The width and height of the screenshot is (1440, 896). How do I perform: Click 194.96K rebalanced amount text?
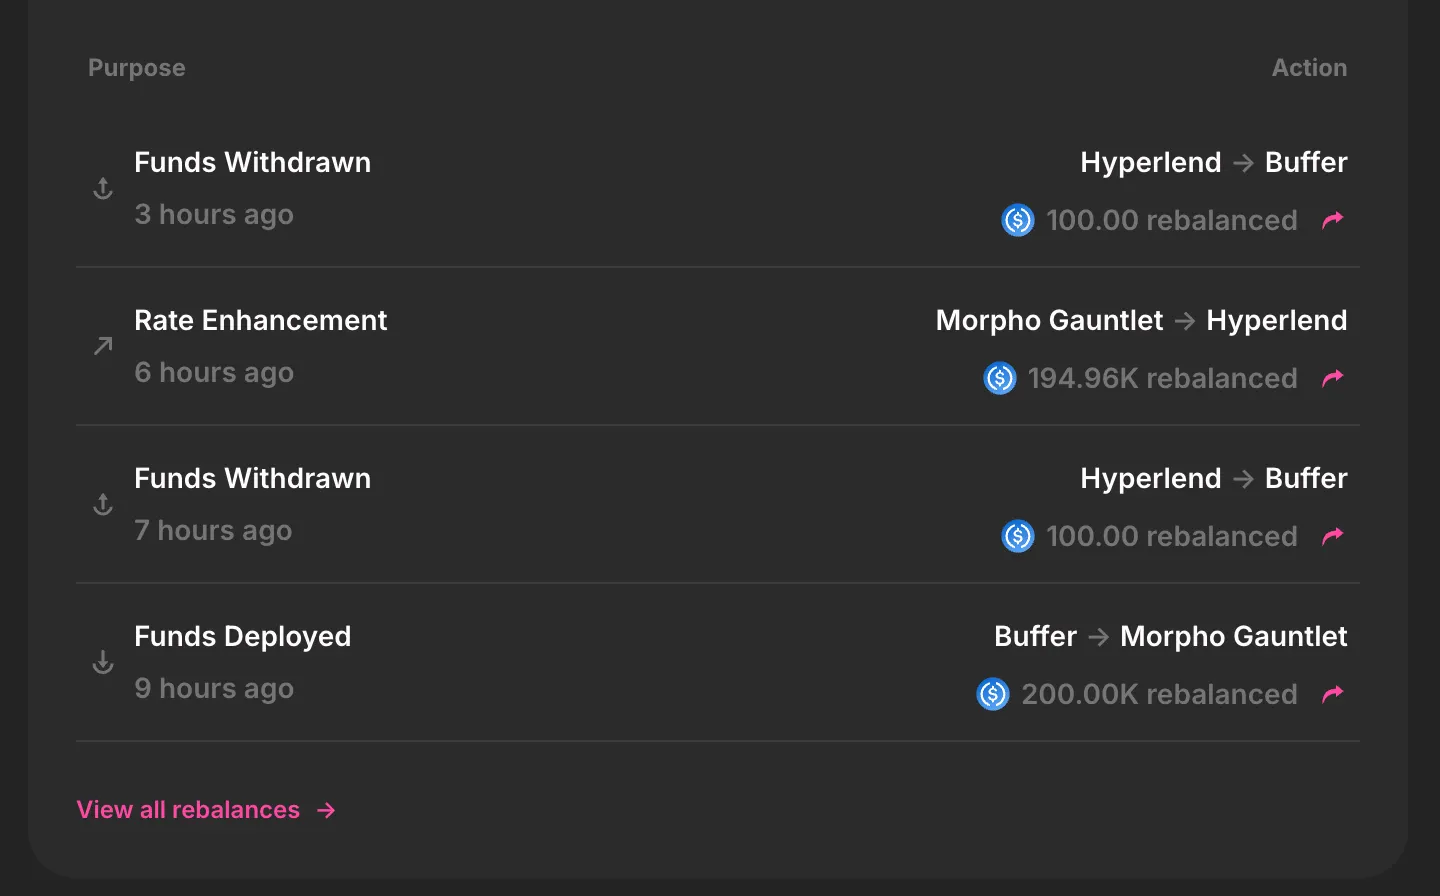pos(1162,378)
